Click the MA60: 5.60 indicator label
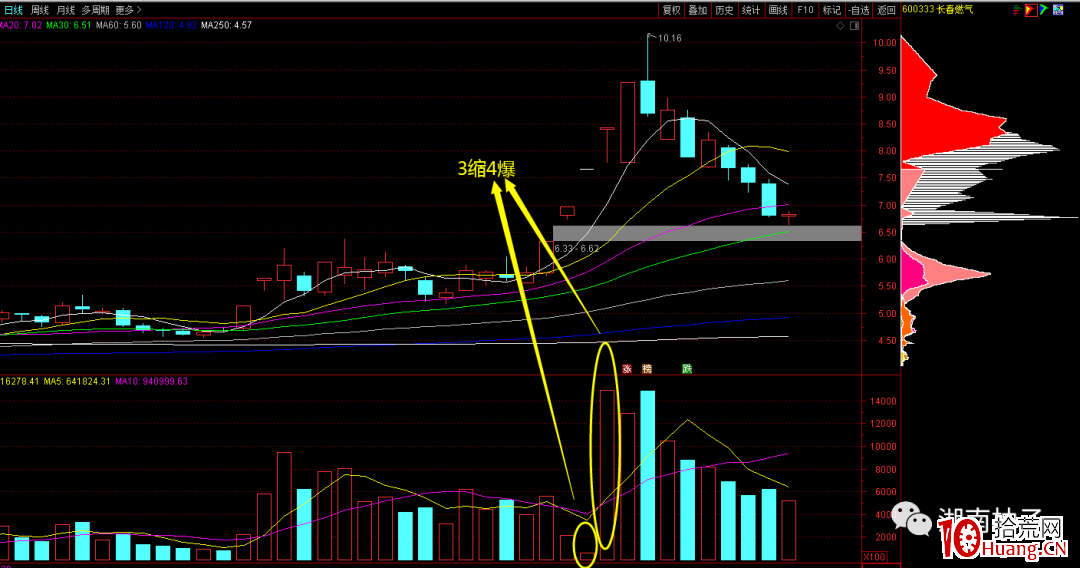The width and height of the screenshot is (1080, 568). click(118, 25)
